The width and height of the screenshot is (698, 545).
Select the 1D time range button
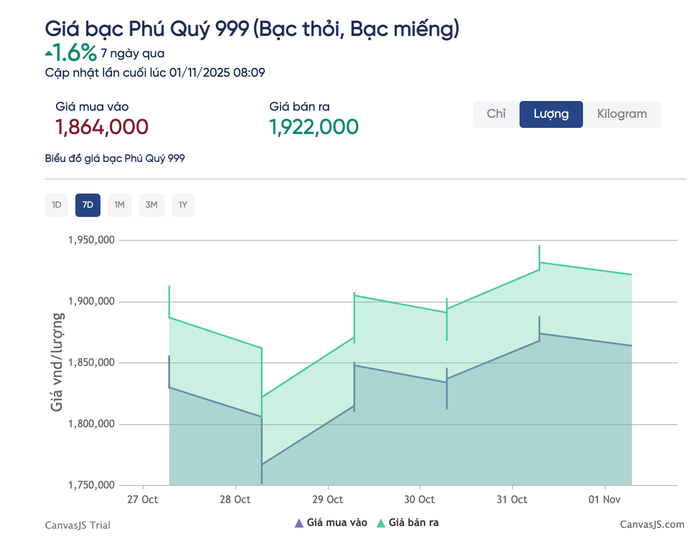click(x=56, y=205)
